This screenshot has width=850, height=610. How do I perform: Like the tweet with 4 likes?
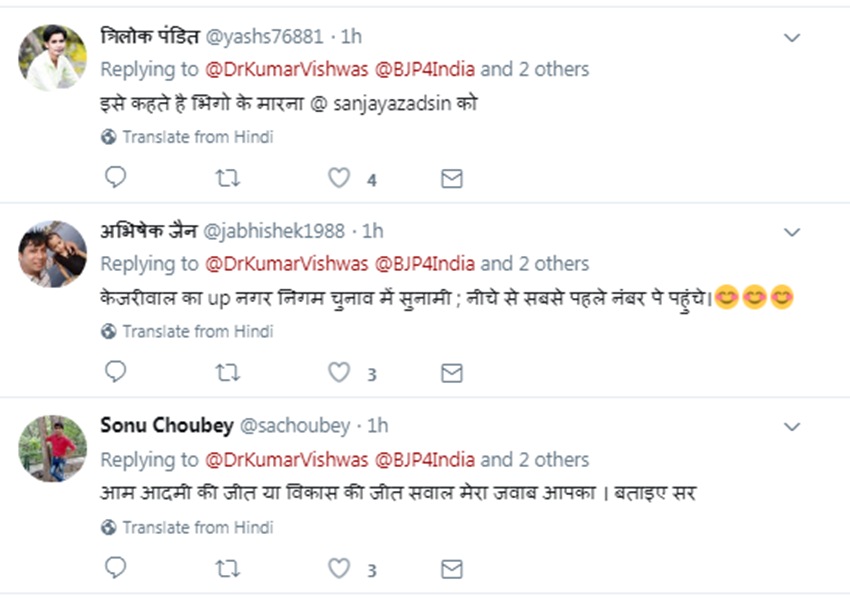coord(340,178)
